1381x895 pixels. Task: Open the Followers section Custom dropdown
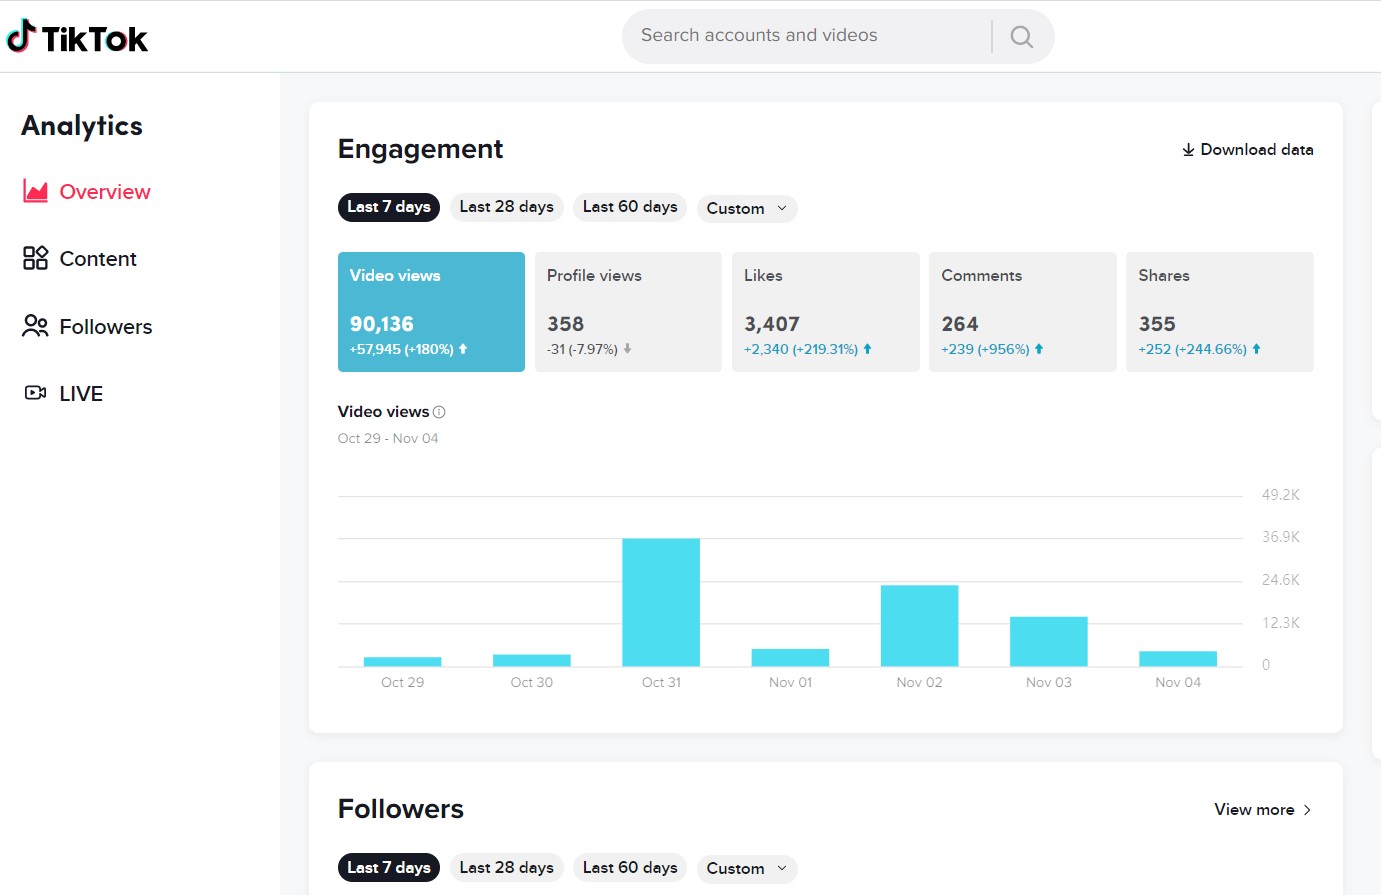click(747, 869)
